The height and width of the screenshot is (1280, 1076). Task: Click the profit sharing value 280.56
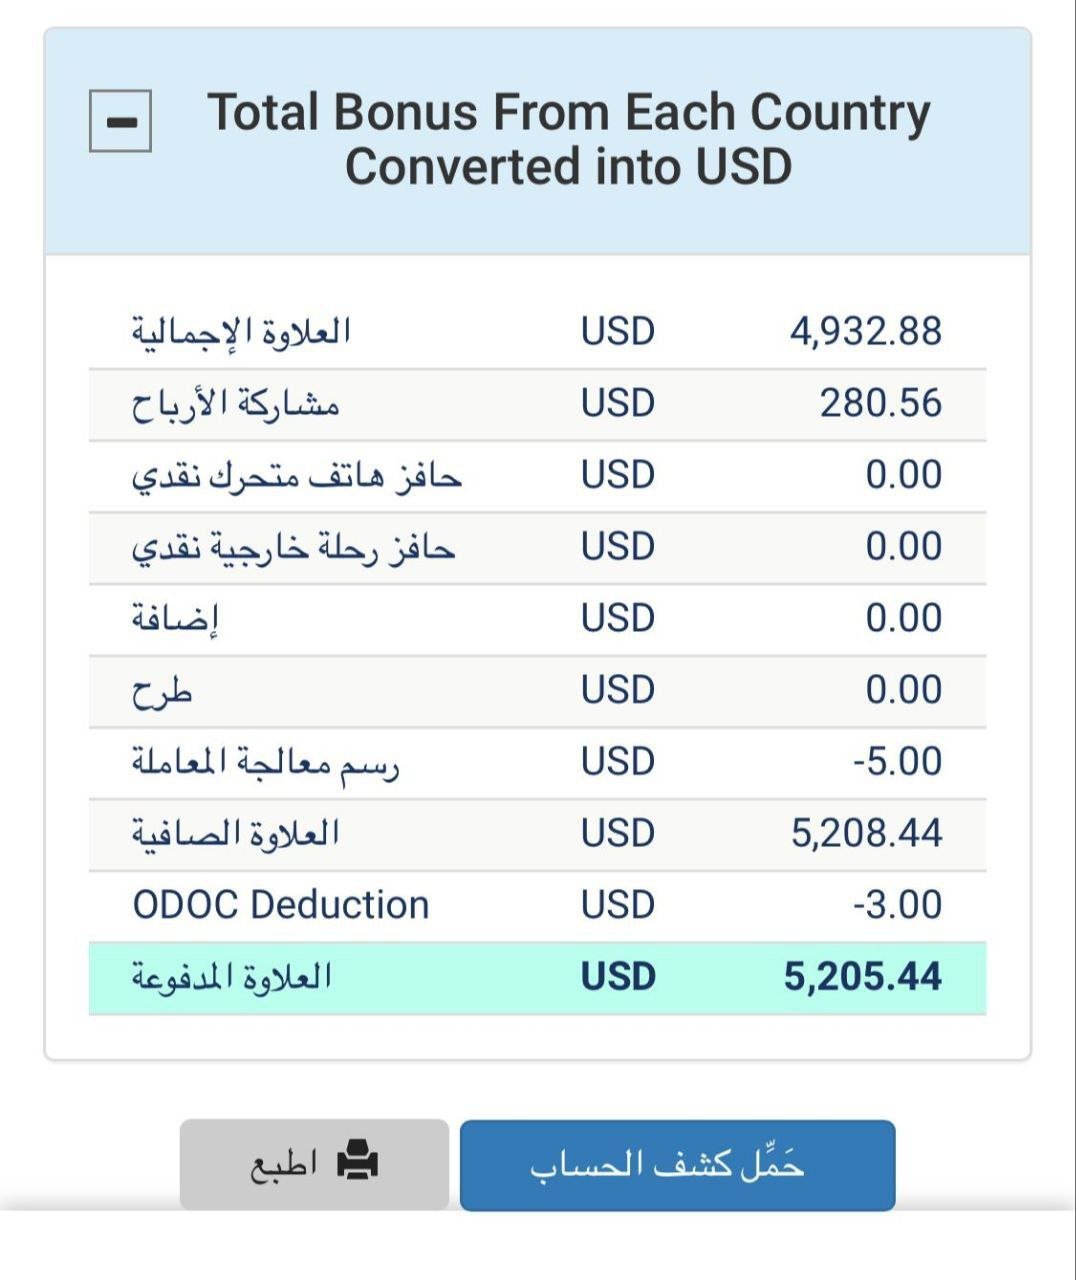880,403
